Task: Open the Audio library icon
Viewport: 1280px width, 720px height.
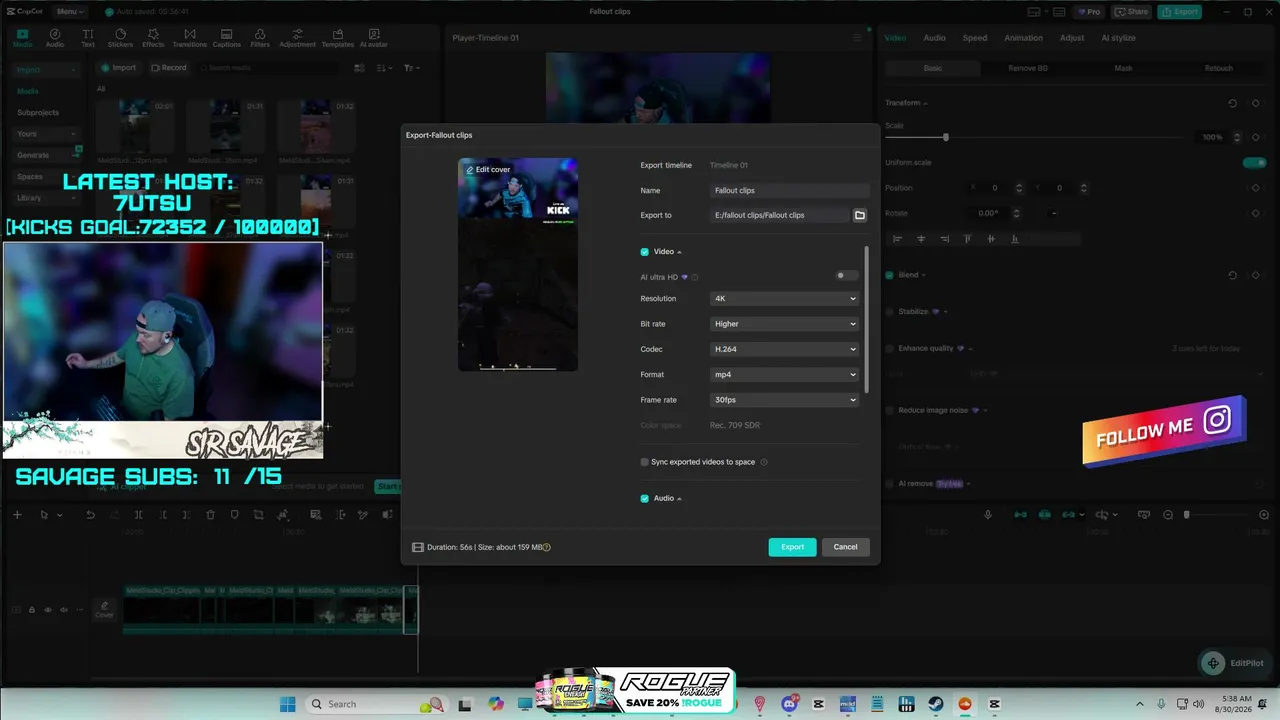Action: pyautogui.click(x=55, y=38)
